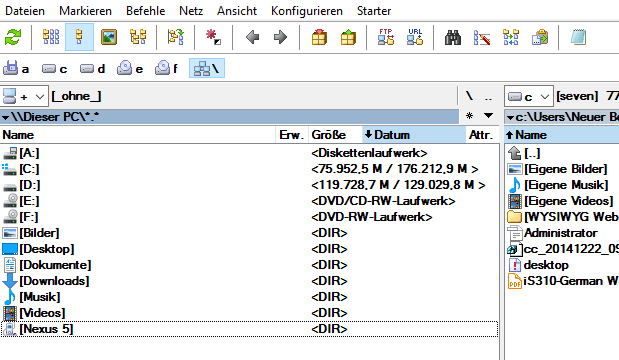This screenshot has height=360, width=619.
Task: Select the [Downloads] folder
Action: 249,281
